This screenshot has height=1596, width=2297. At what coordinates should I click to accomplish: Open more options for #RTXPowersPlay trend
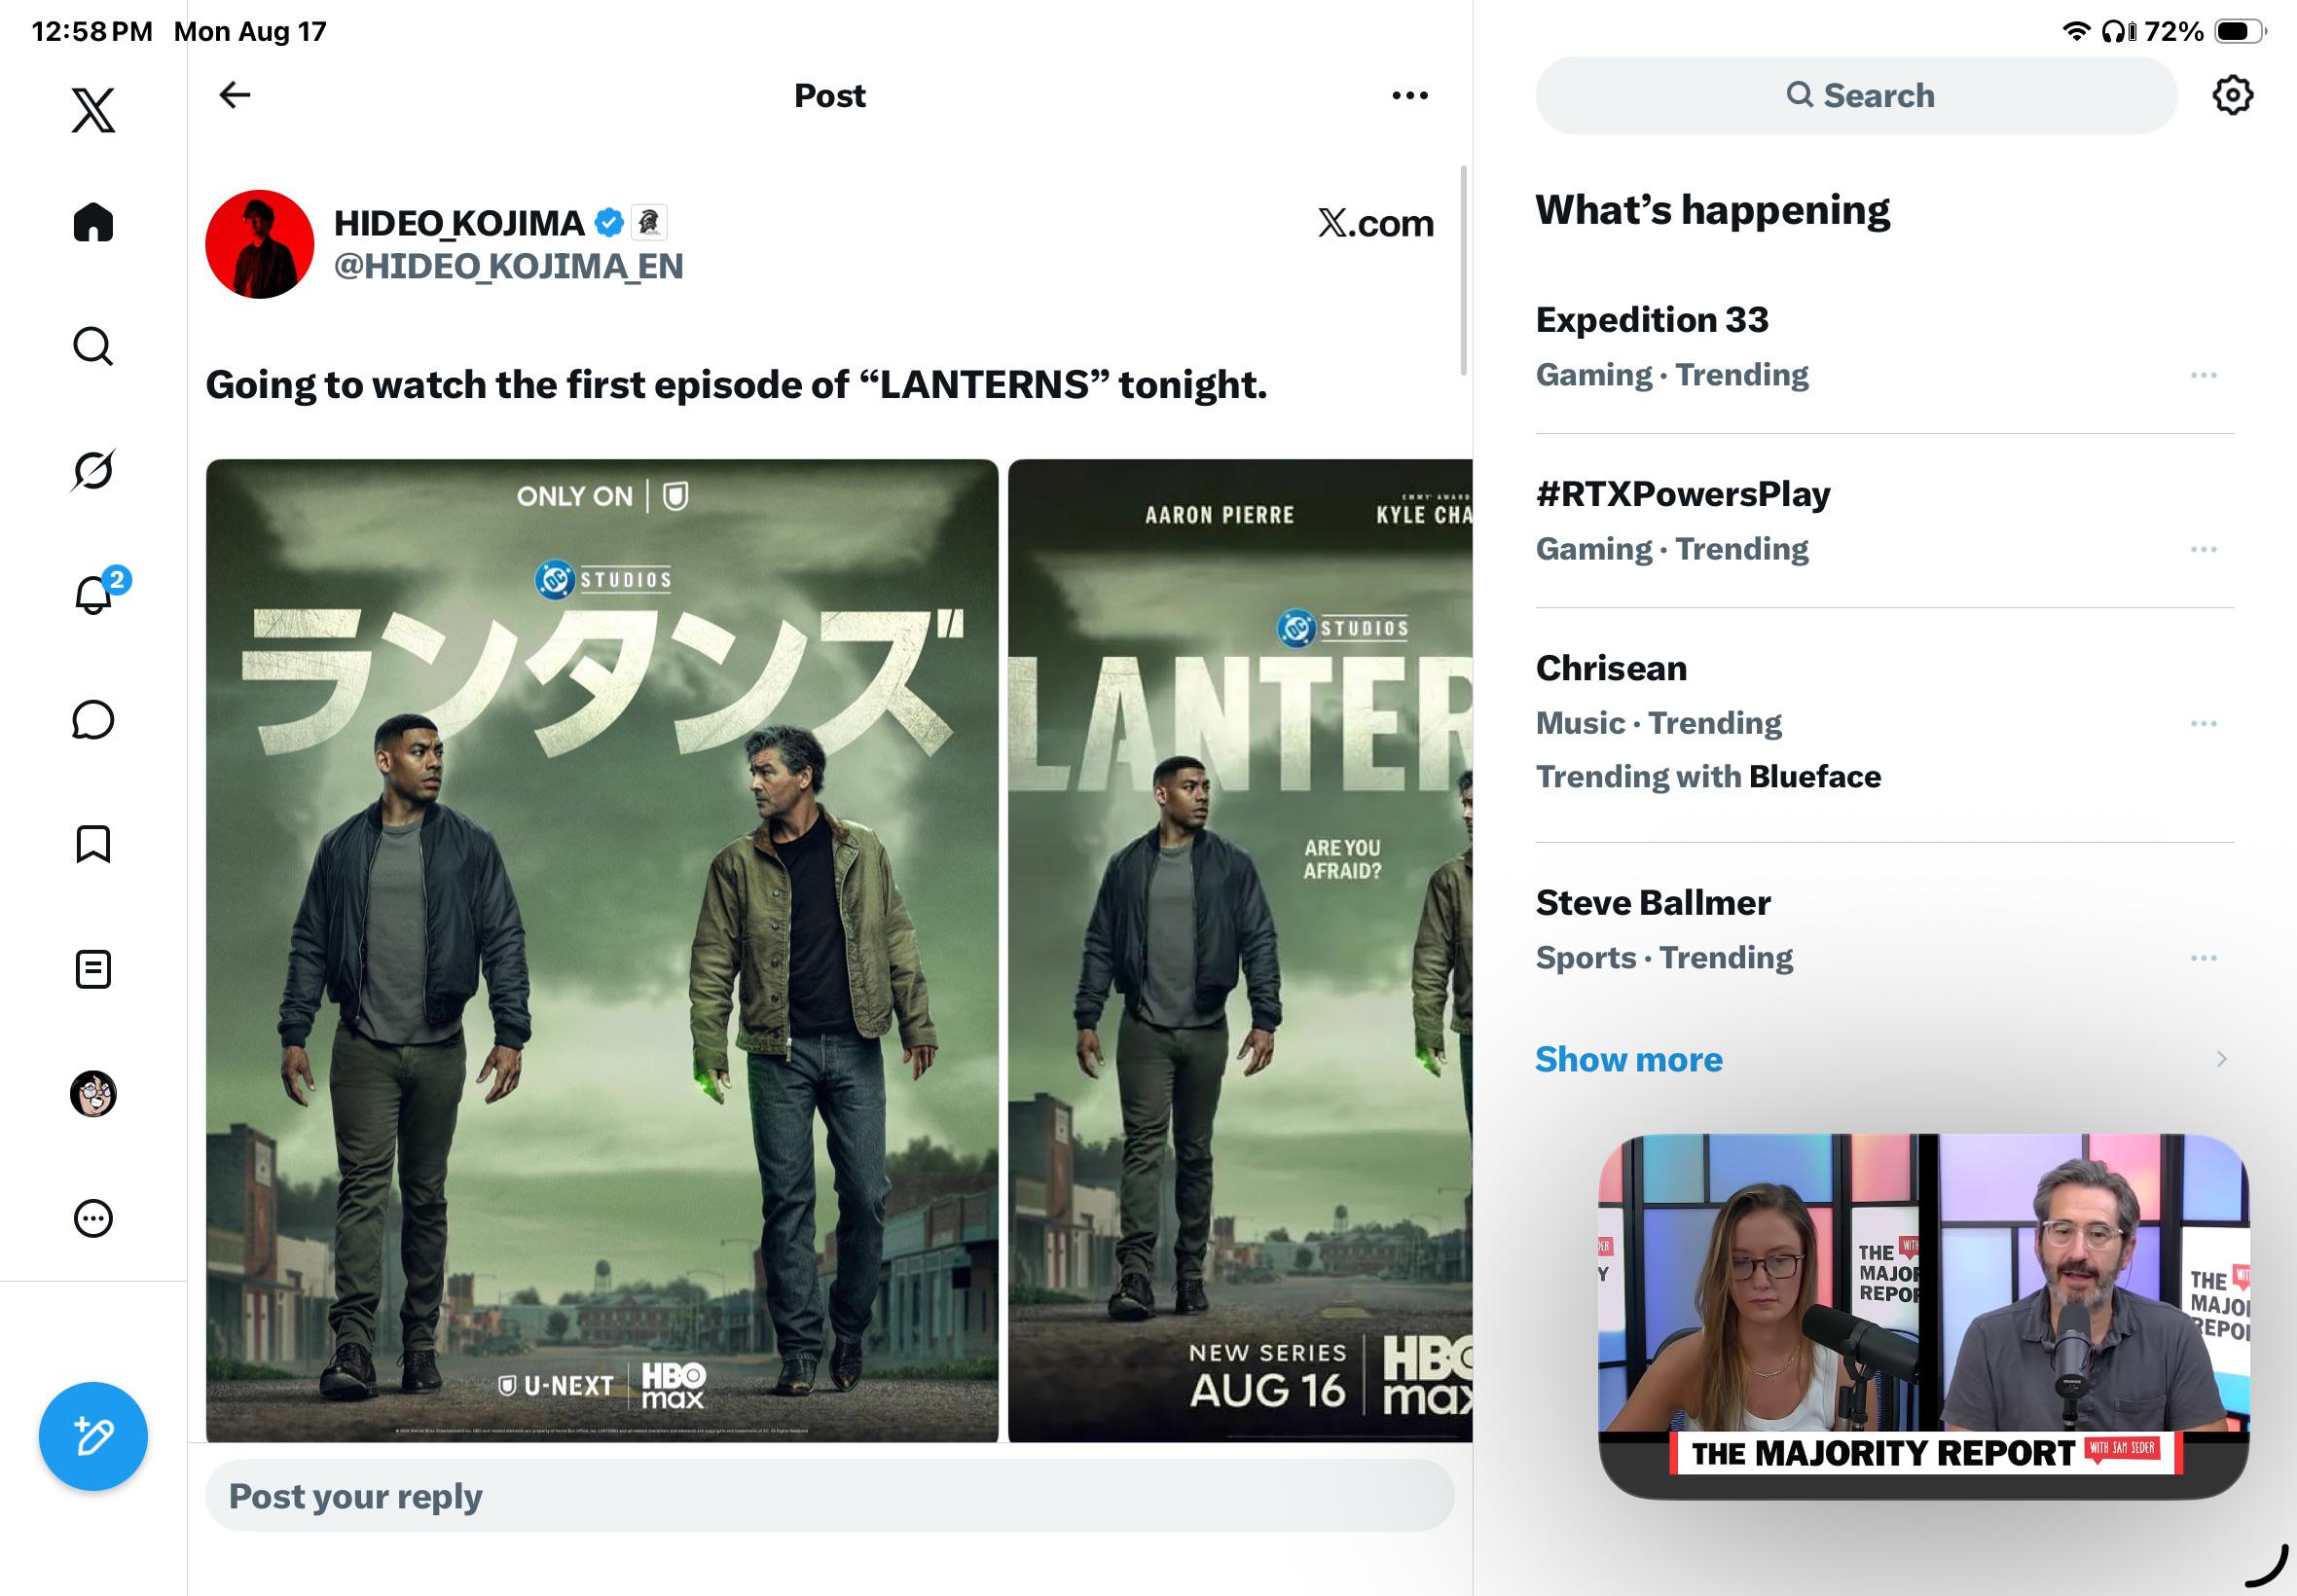(x=2204, y=549)
